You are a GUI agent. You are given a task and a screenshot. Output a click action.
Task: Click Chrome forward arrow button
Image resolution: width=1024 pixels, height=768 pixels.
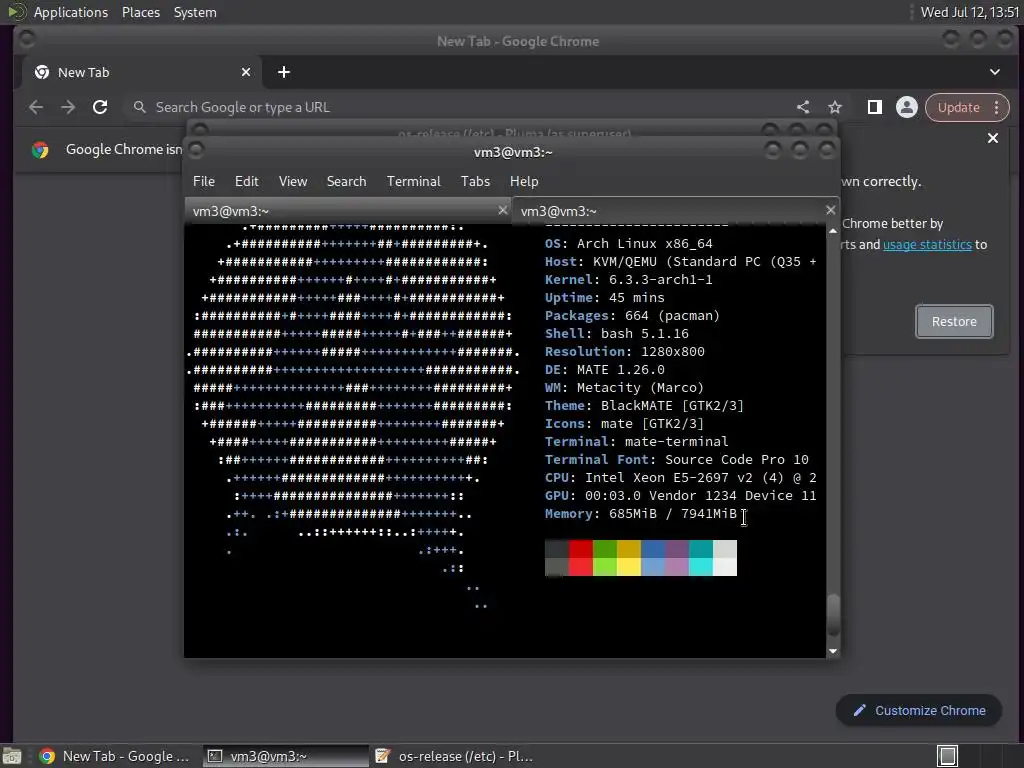coord(68,107)
